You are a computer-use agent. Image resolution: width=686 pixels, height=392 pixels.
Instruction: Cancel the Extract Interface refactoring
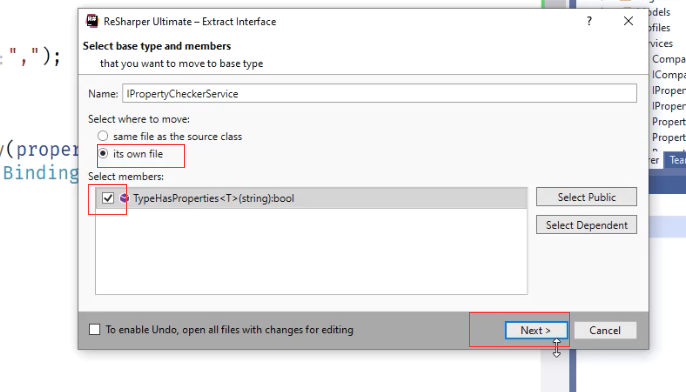click(x=605, y=330)
